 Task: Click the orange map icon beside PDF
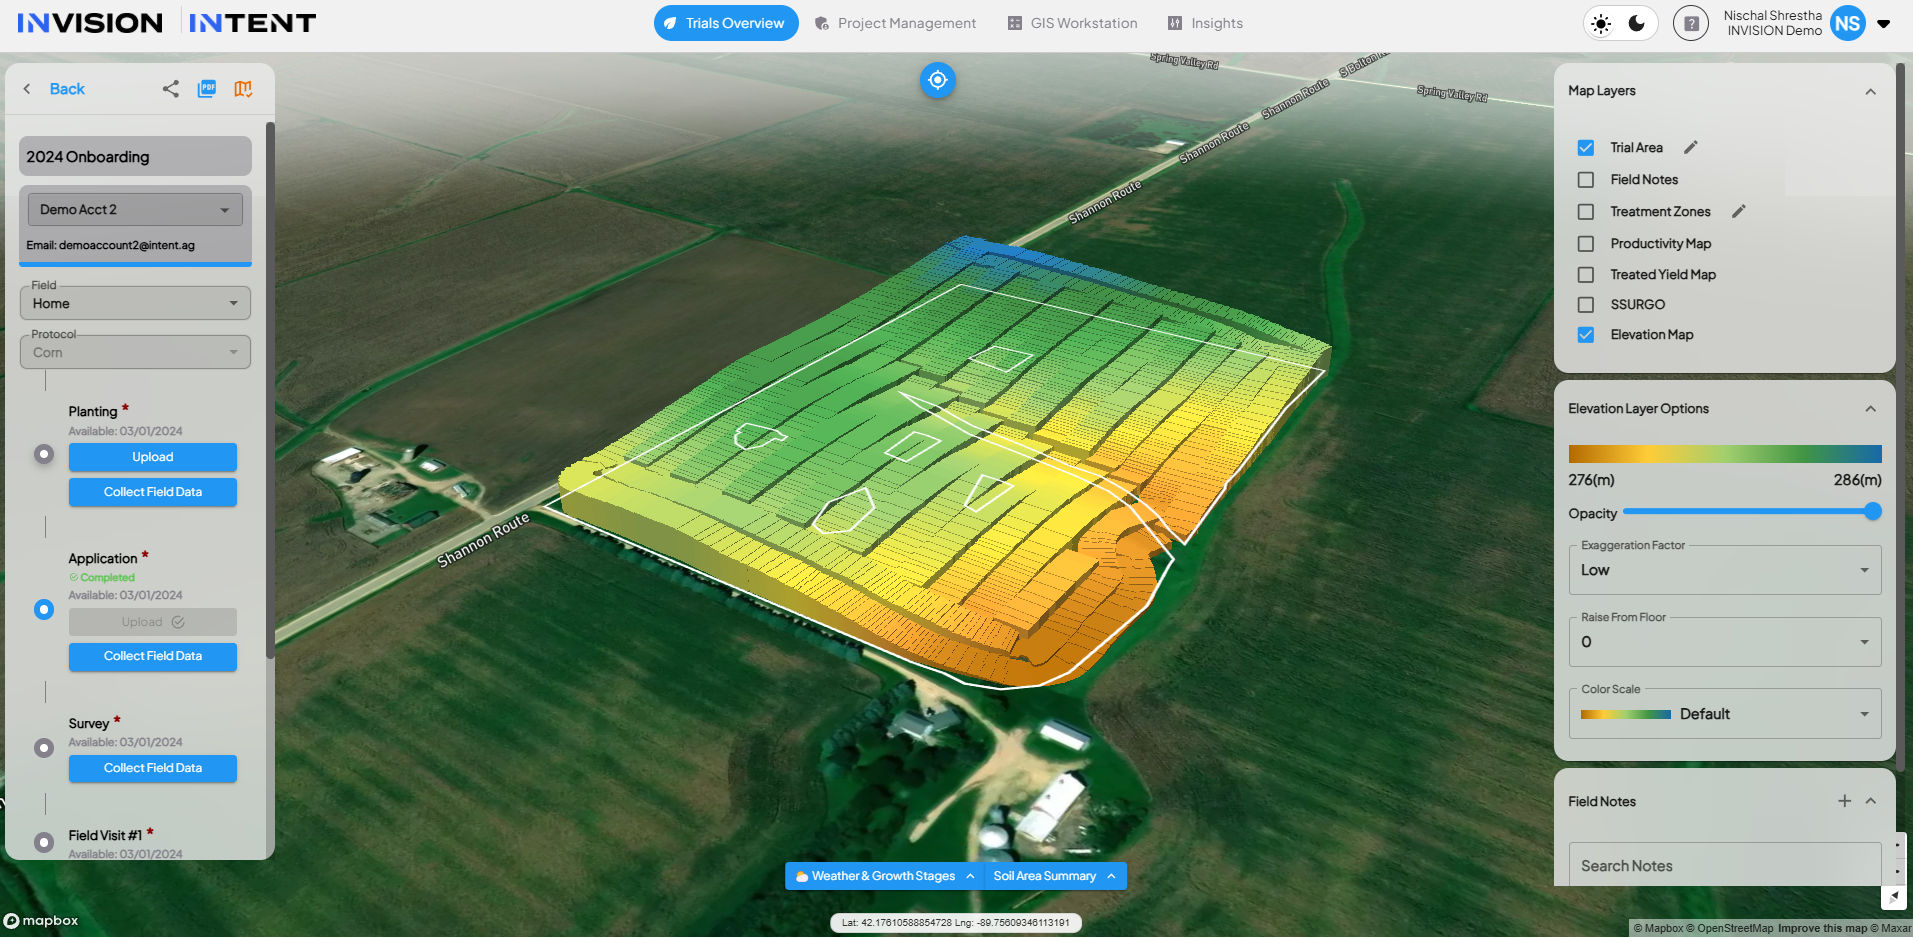[x=243, y=89]
